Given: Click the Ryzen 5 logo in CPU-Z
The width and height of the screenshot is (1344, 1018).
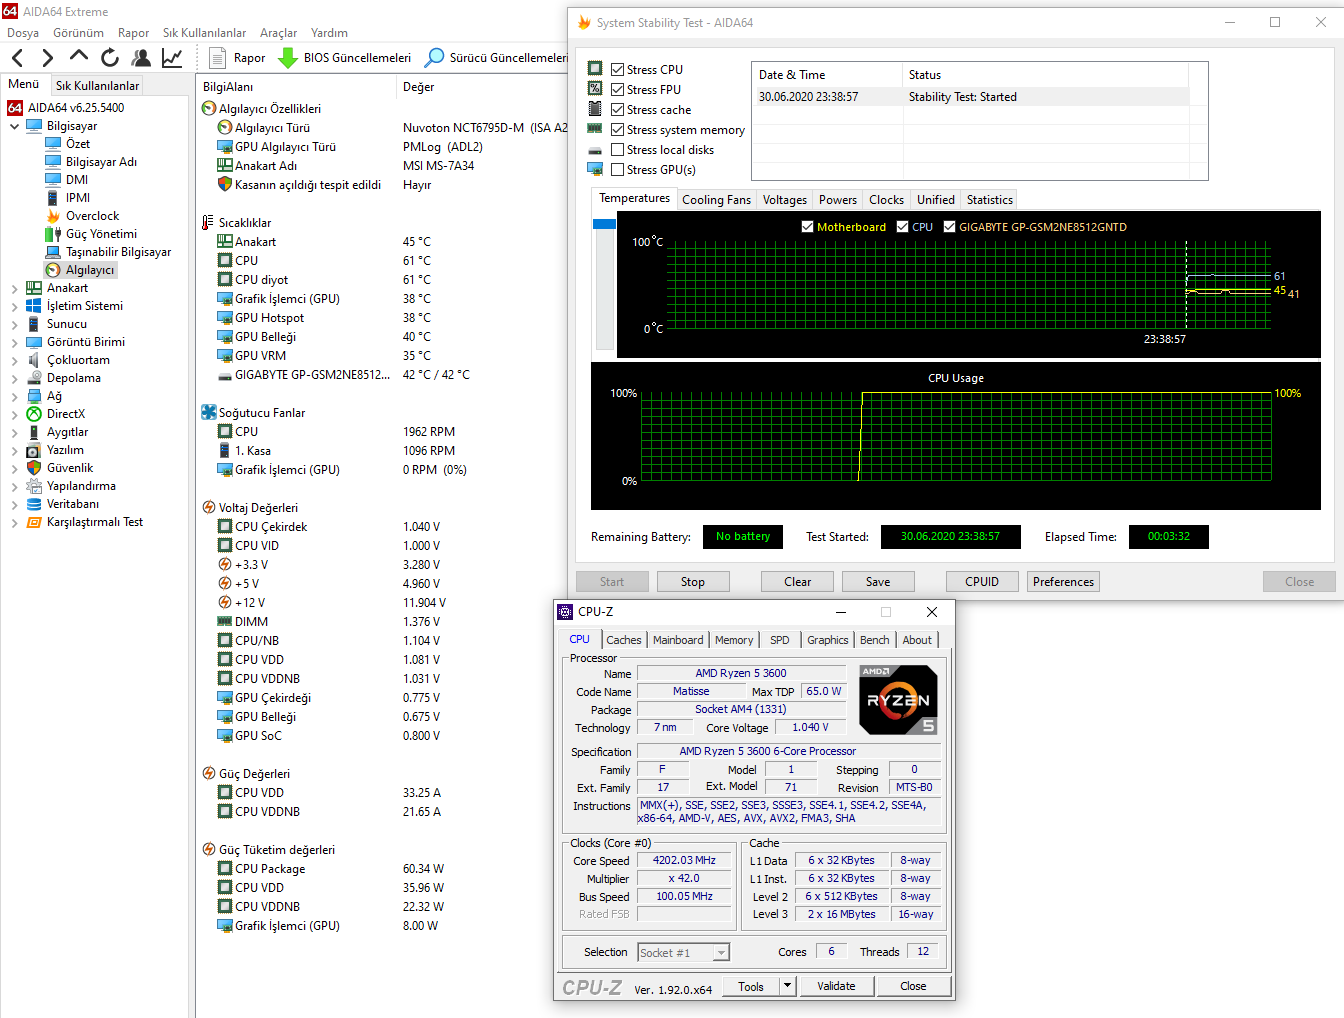Looking at the screenshot, I should pos(898,700).
